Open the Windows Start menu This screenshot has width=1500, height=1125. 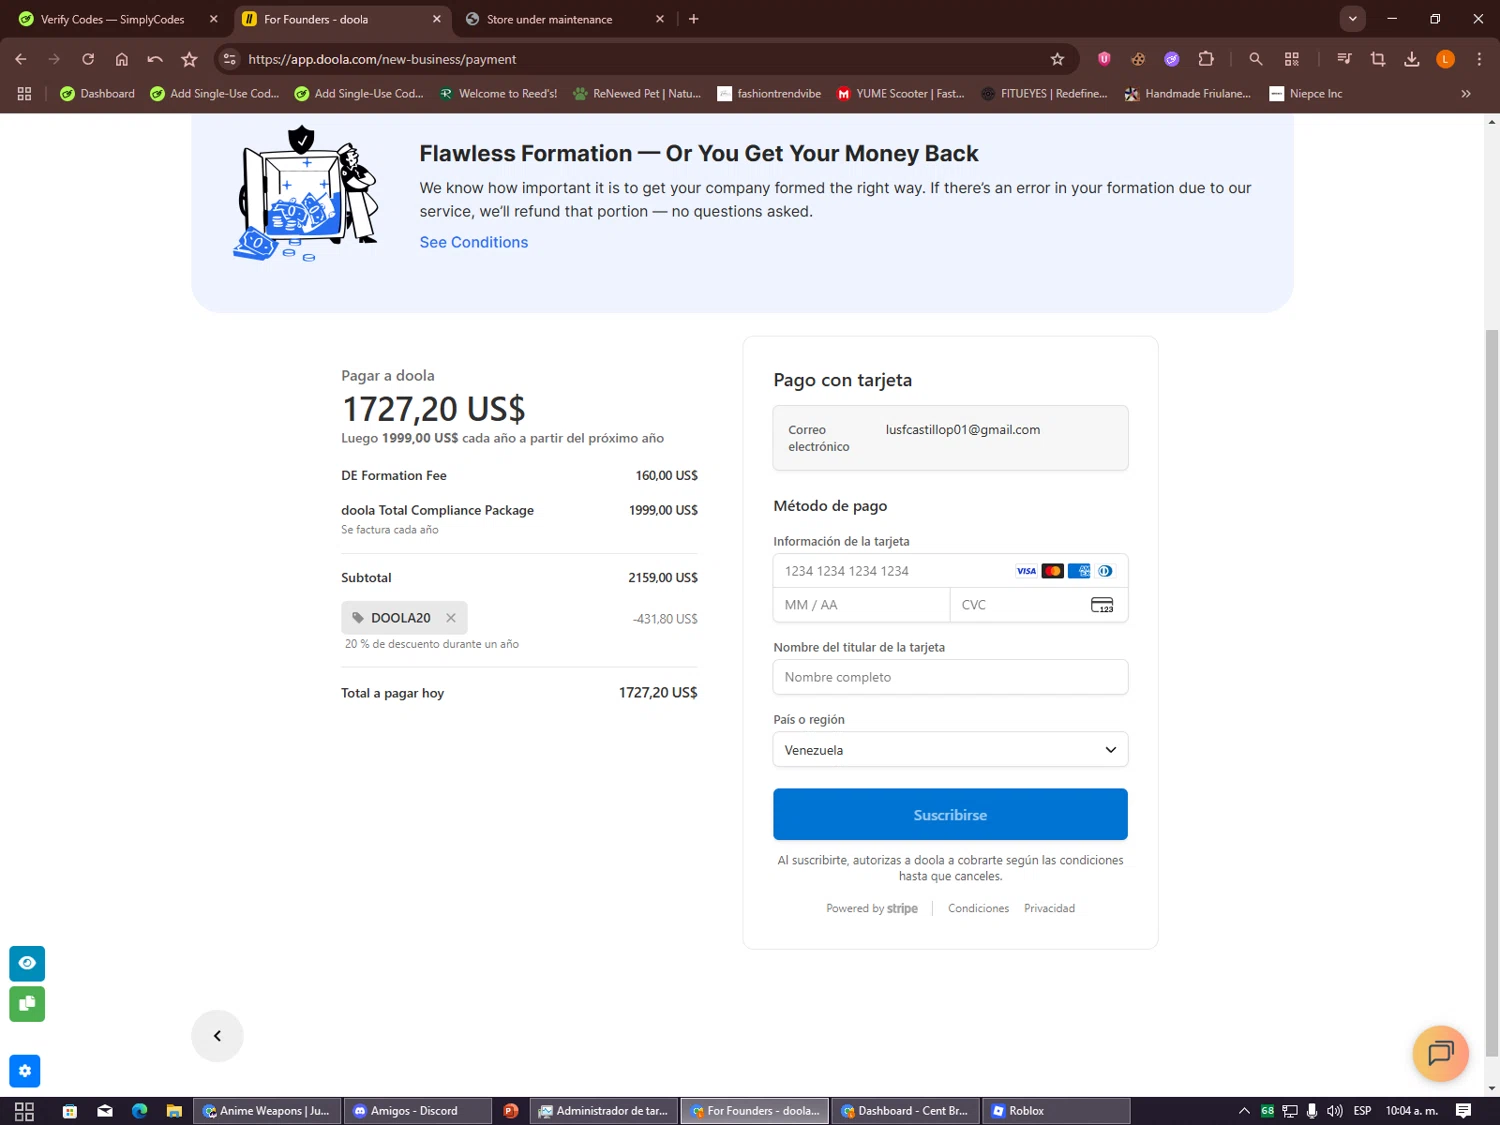click(24, 1111)
